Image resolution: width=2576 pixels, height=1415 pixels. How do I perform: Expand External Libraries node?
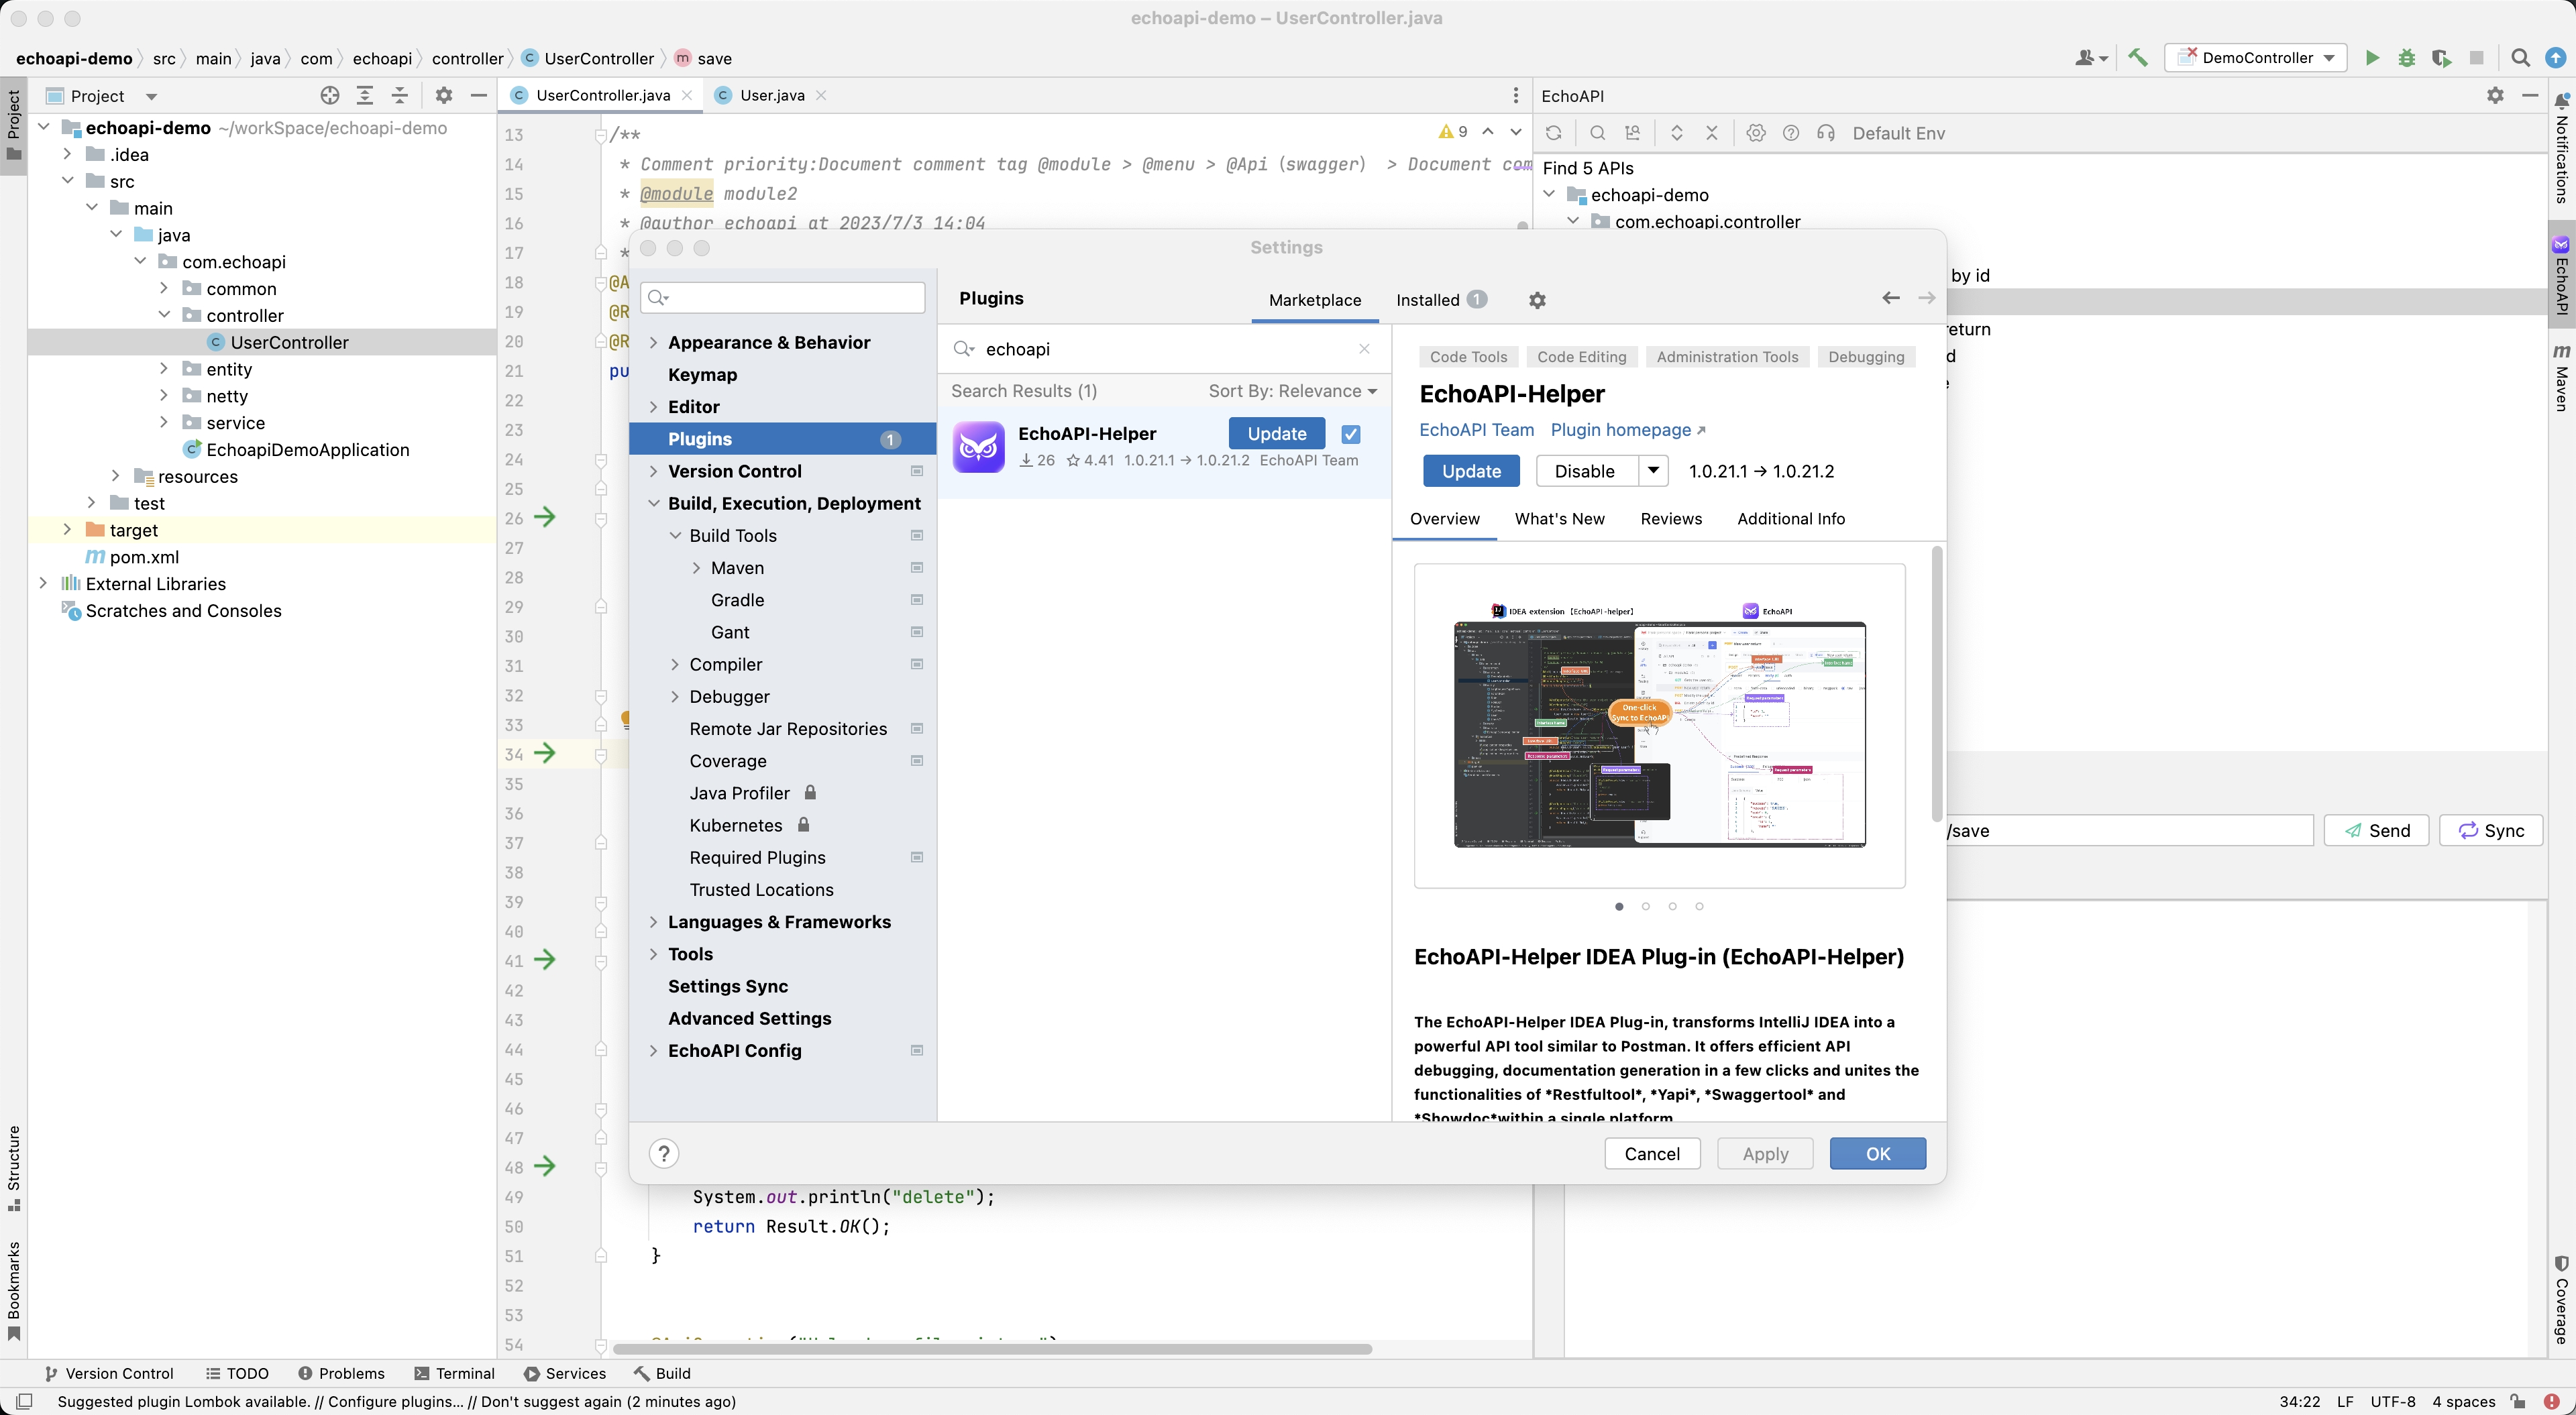tap(43, 583)
